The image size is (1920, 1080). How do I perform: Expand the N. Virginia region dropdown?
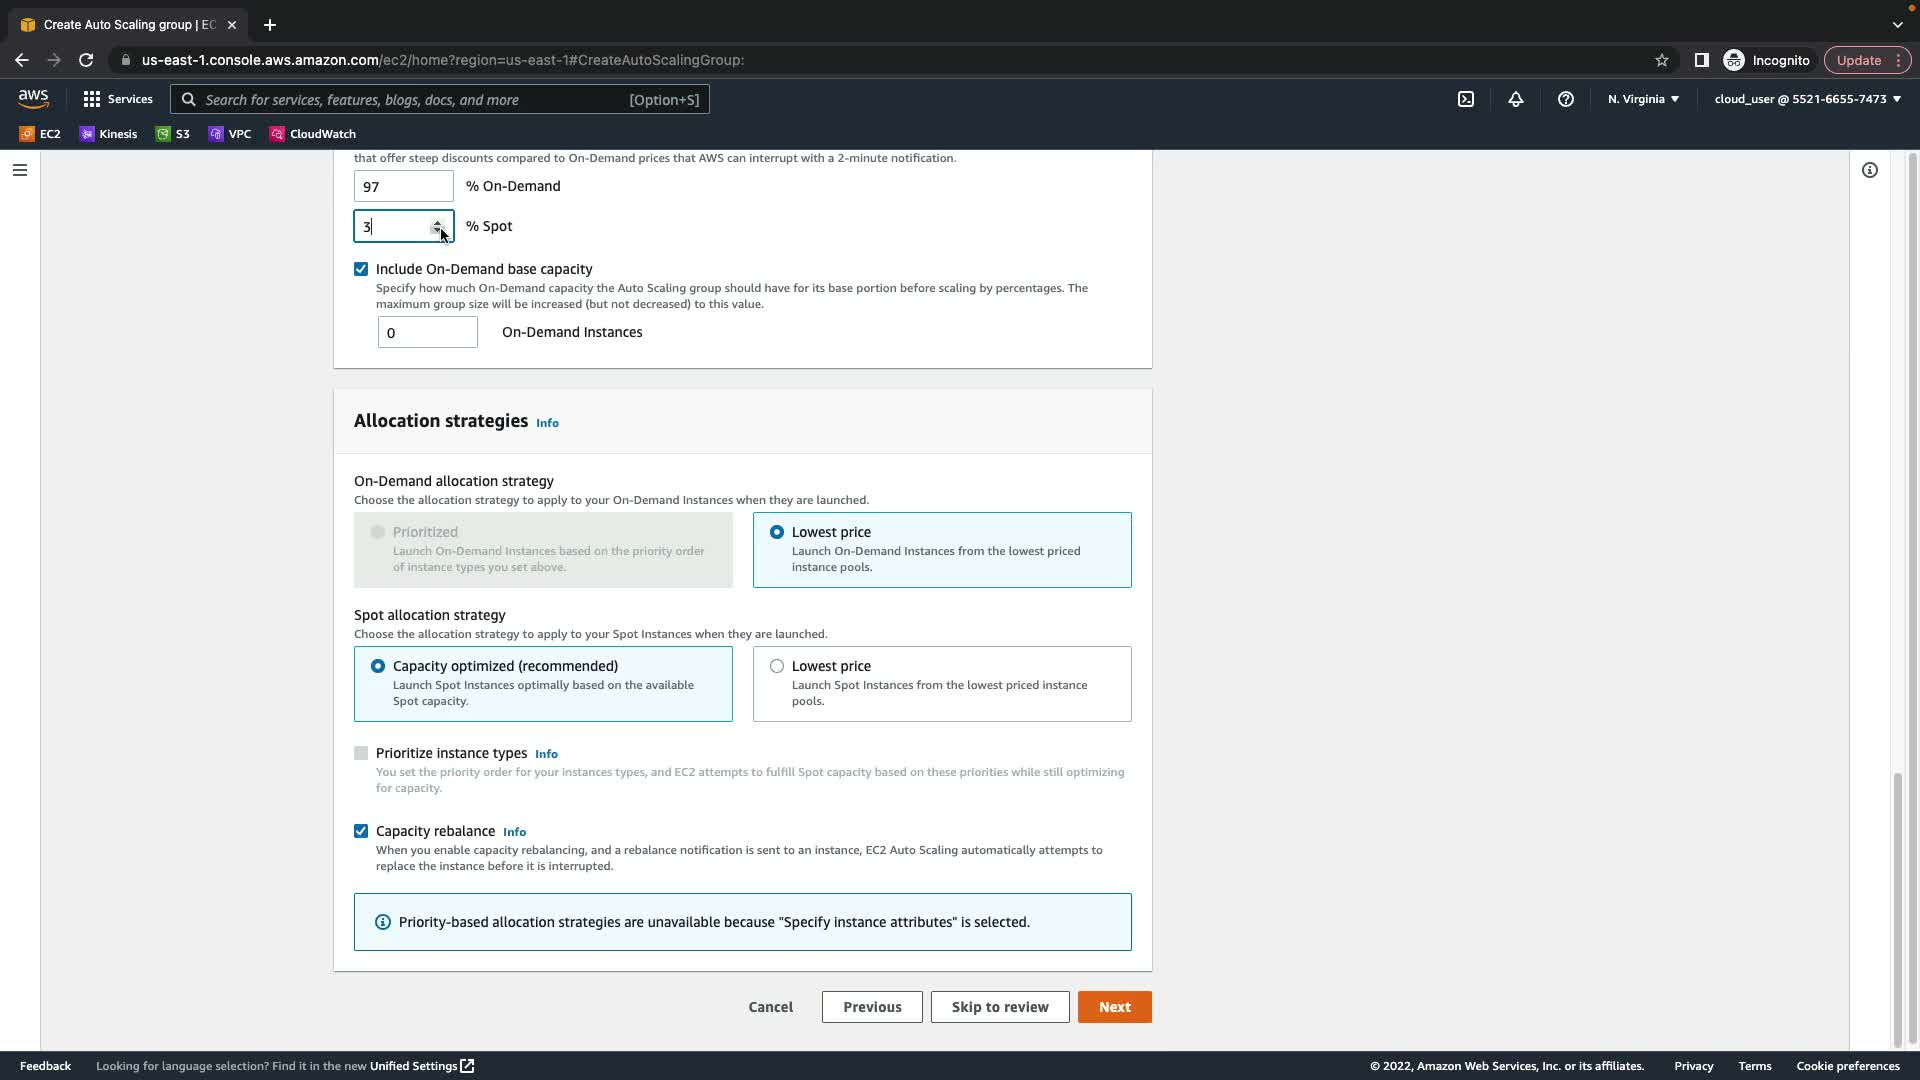click(1643, 99)
